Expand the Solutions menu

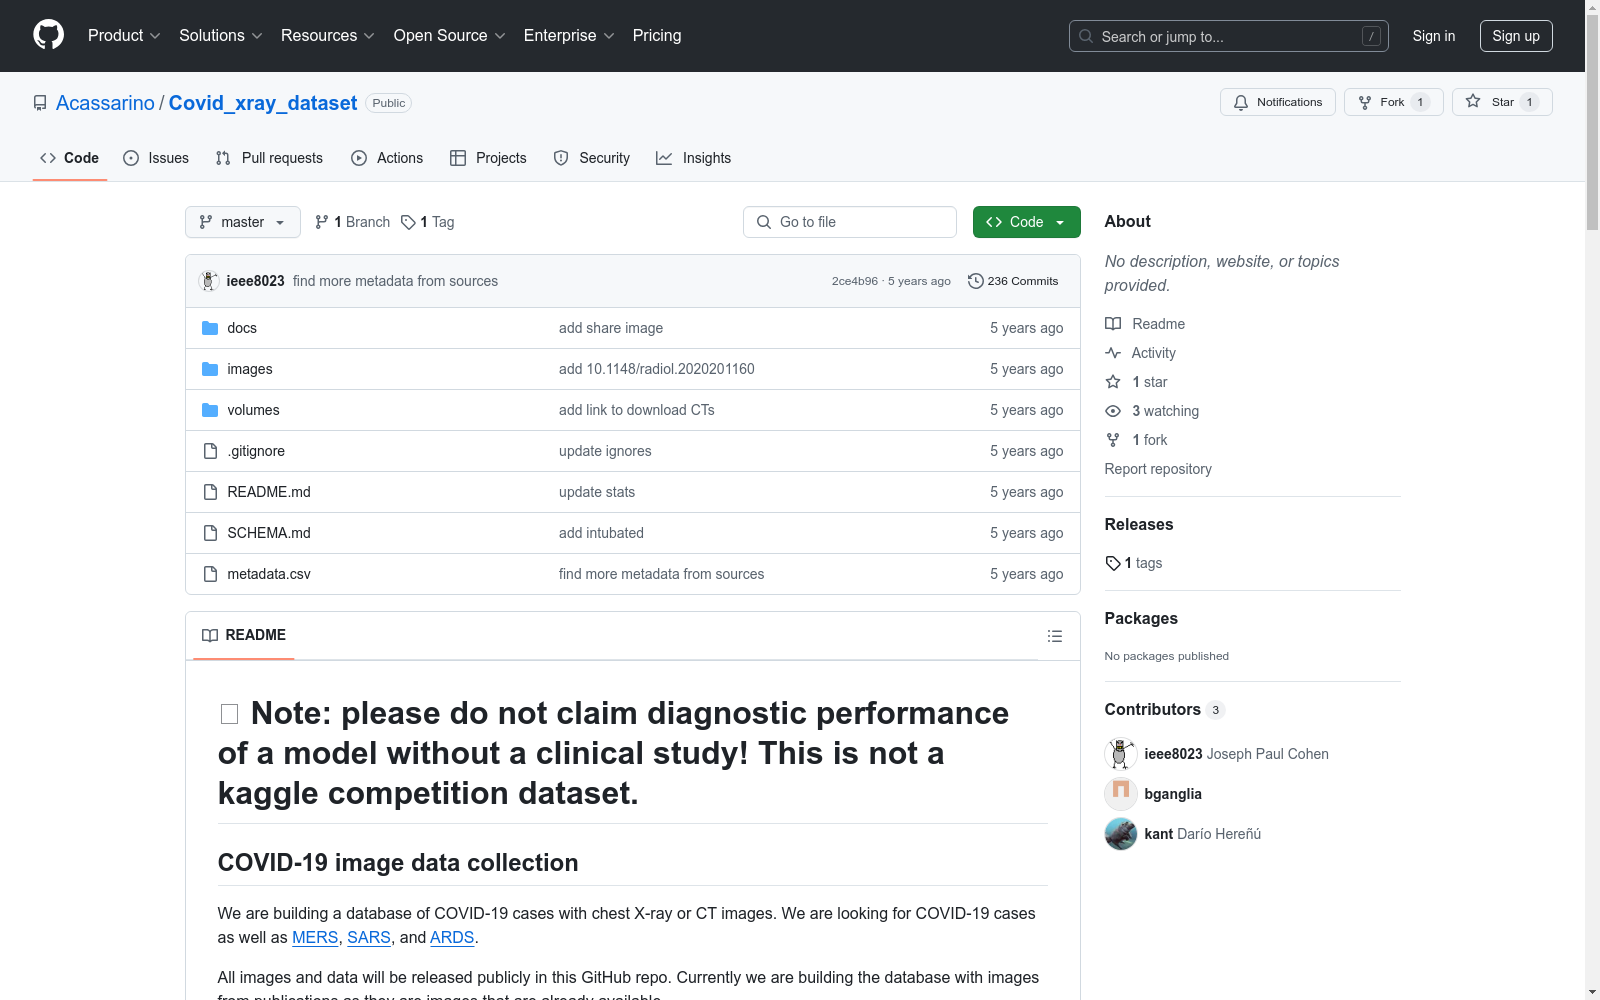click(221, 36)
